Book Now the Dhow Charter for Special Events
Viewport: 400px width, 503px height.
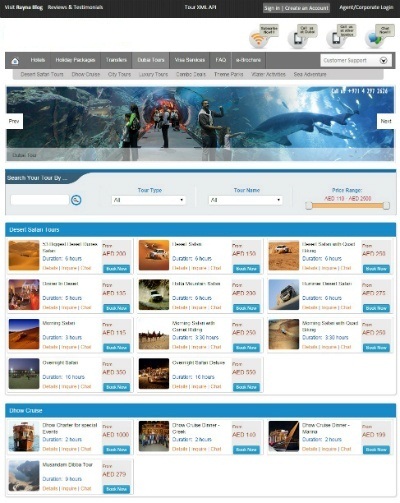(116, 450)
